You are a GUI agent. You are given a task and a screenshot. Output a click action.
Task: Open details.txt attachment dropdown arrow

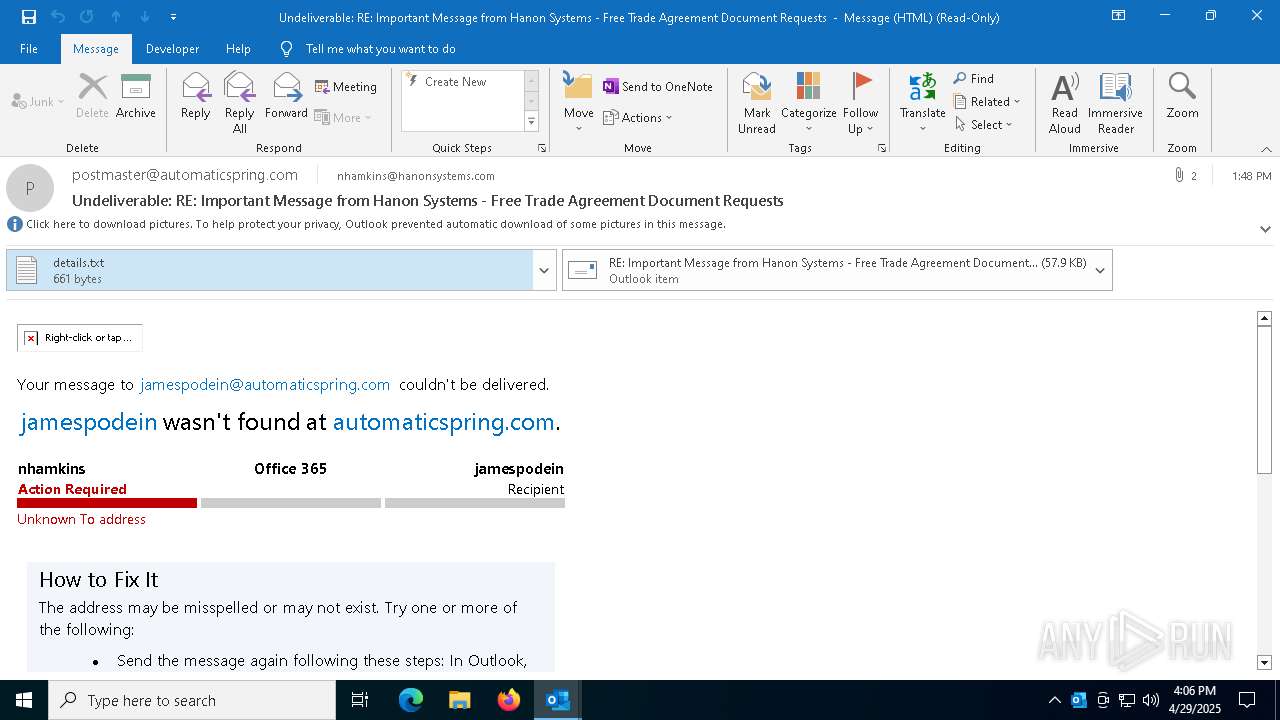coord(545,270)
